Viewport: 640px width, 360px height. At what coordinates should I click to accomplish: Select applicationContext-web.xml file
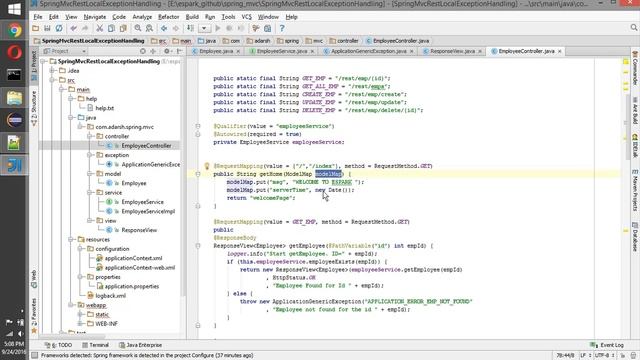(x=140, y=268)
